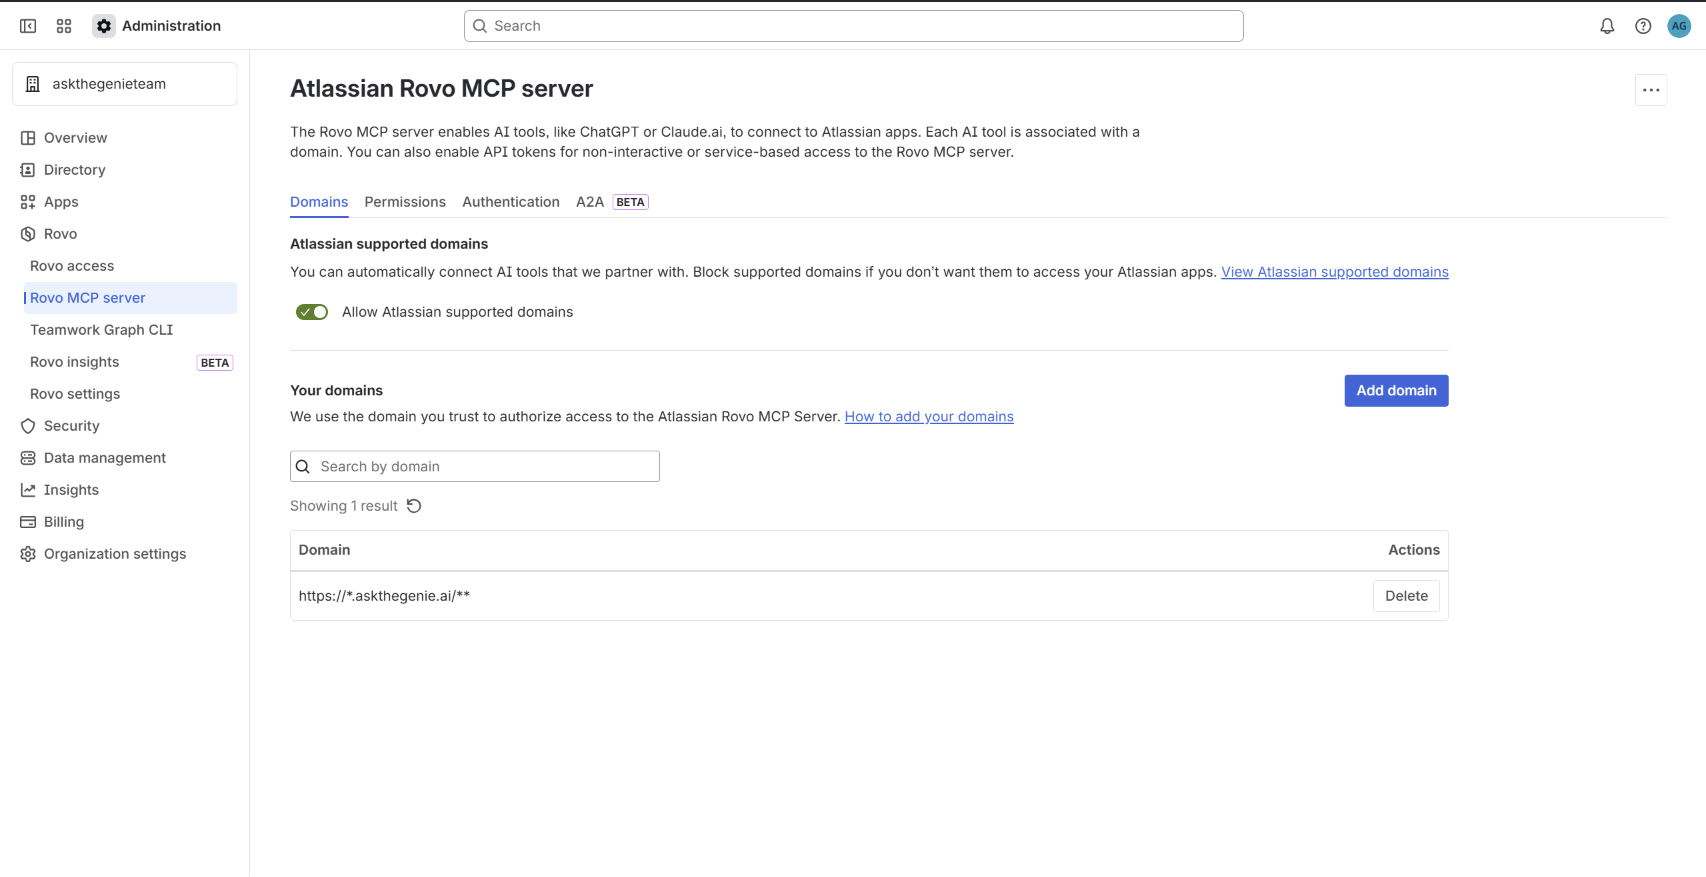
Task: Switch to the Domains tab
Action: coord(319,202)
